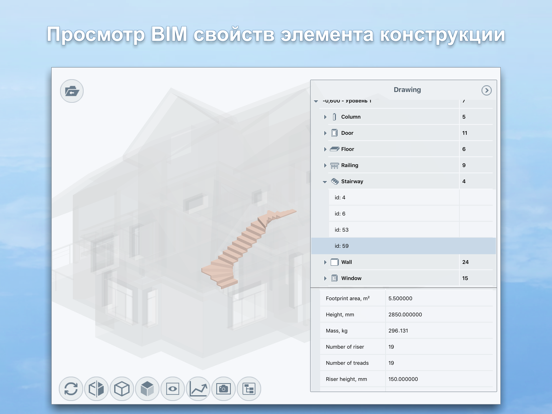Toggle the model tree panel icon
Screen dimensions: 552x414
tap(249, 389)
